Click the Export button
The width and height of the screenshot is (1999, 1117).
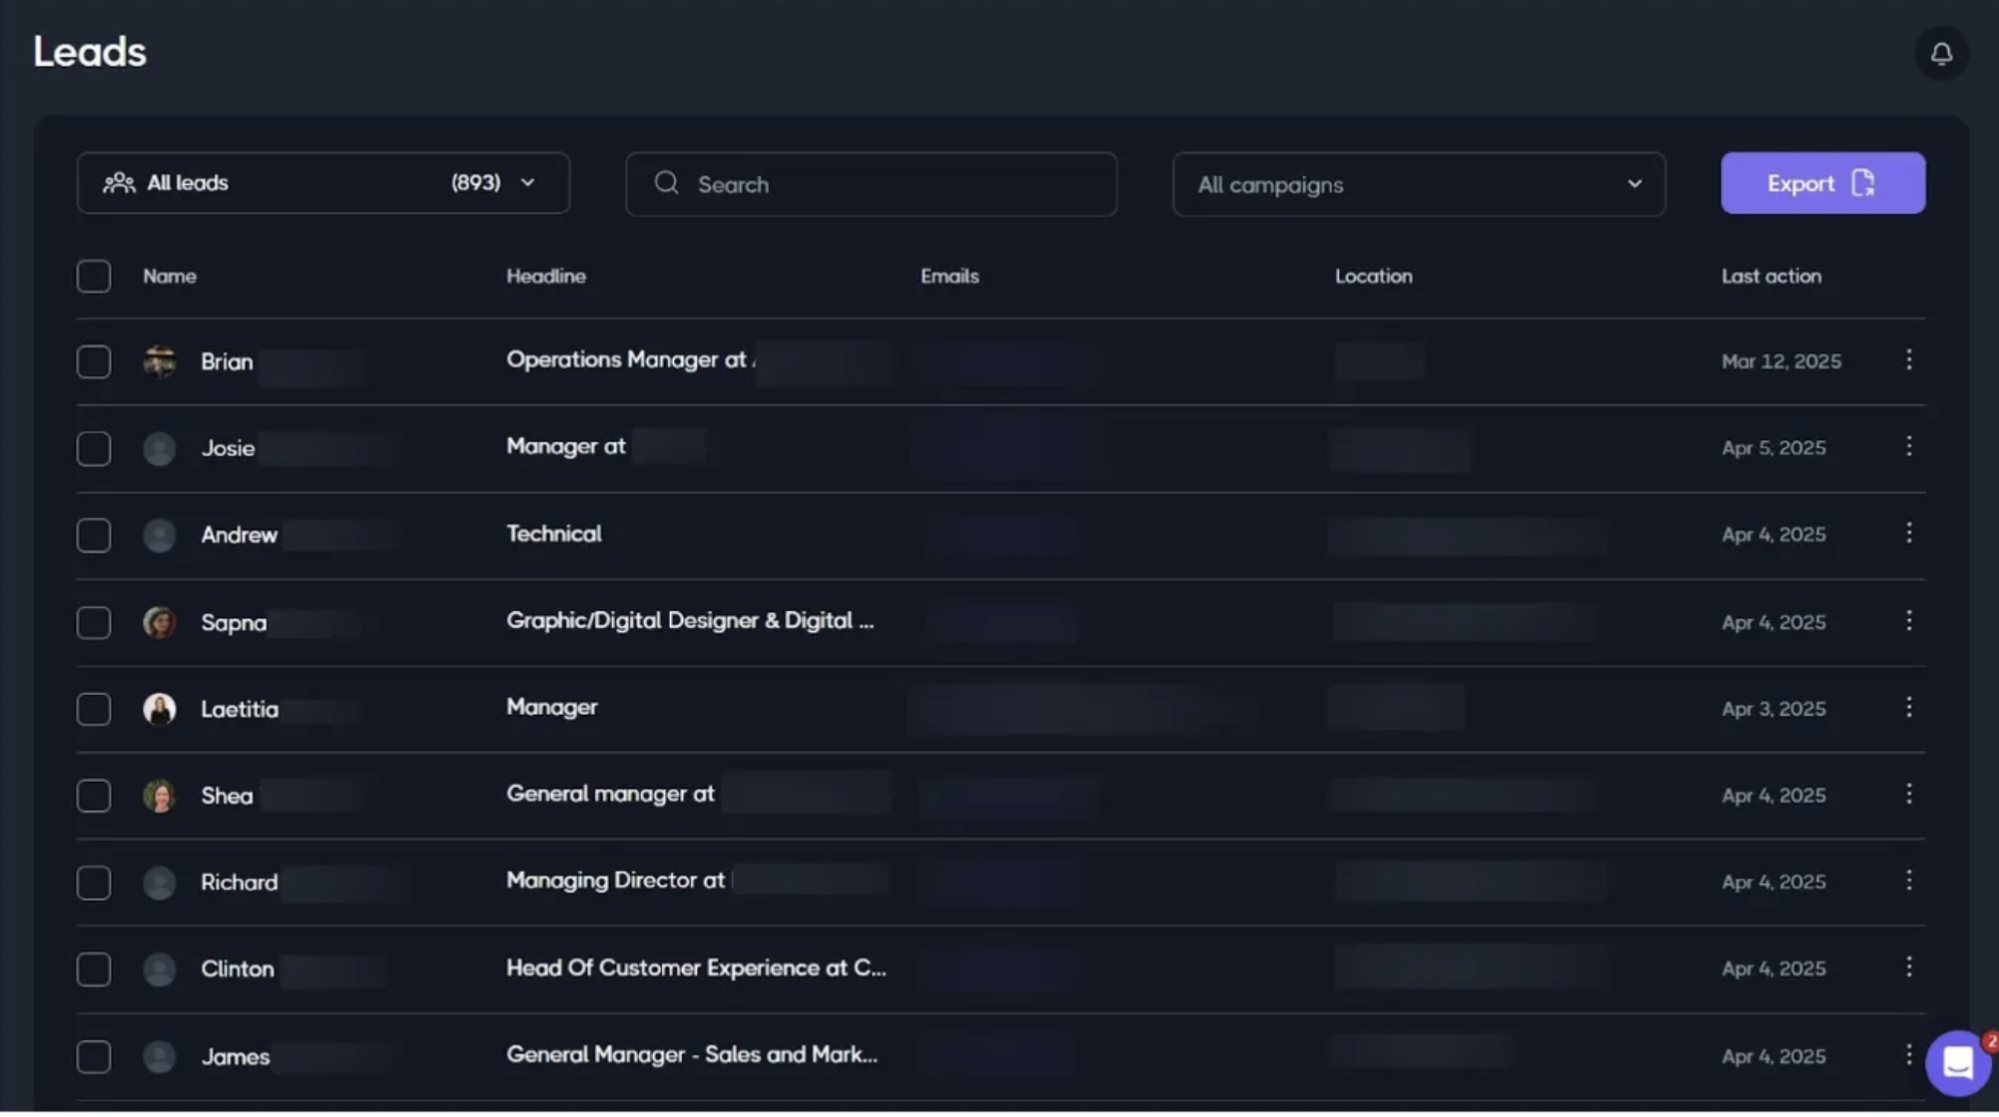(1822, 183)
